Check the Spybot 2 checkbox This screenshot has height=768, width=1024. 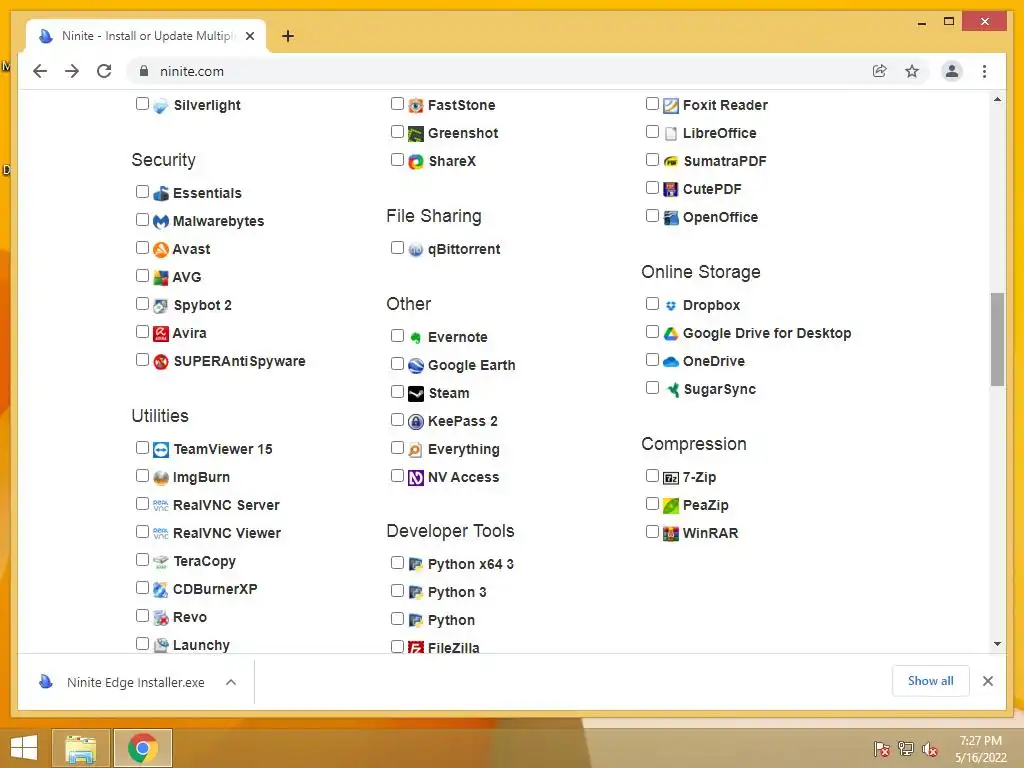click(x=142, y=304)
